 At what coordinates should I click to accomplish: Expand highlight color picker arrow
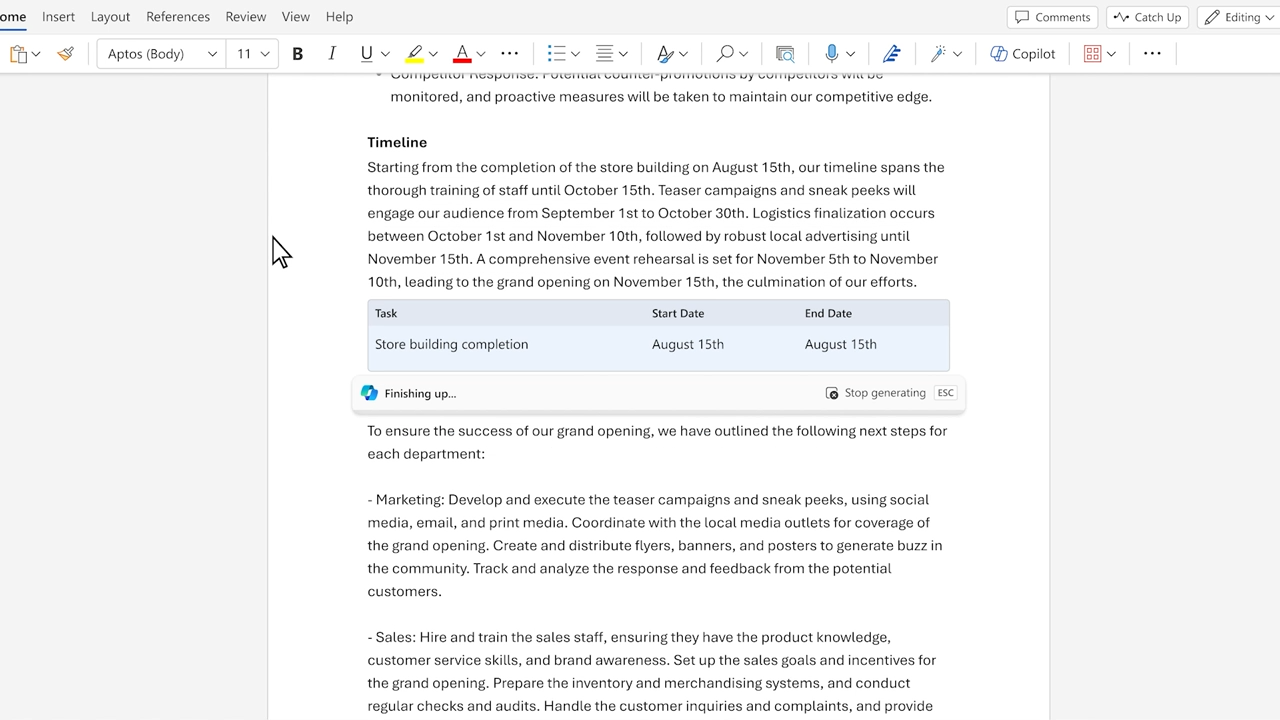433,54
